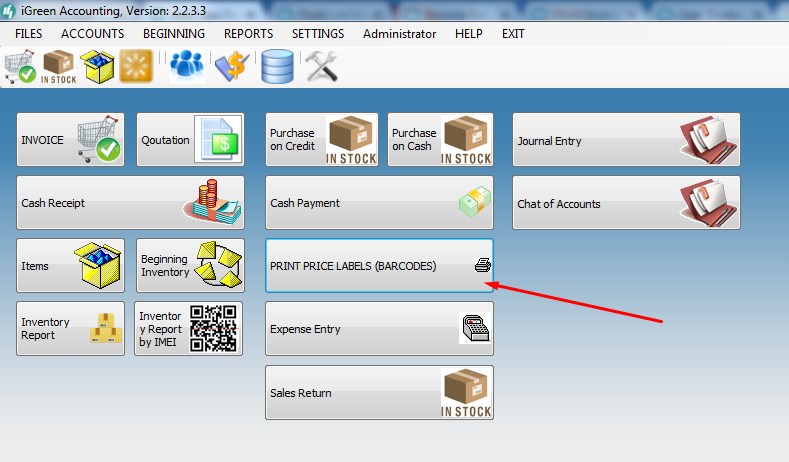Click the yellow items box toolbar icon
Screen dimensions: 789x462
tap(98, 66)
